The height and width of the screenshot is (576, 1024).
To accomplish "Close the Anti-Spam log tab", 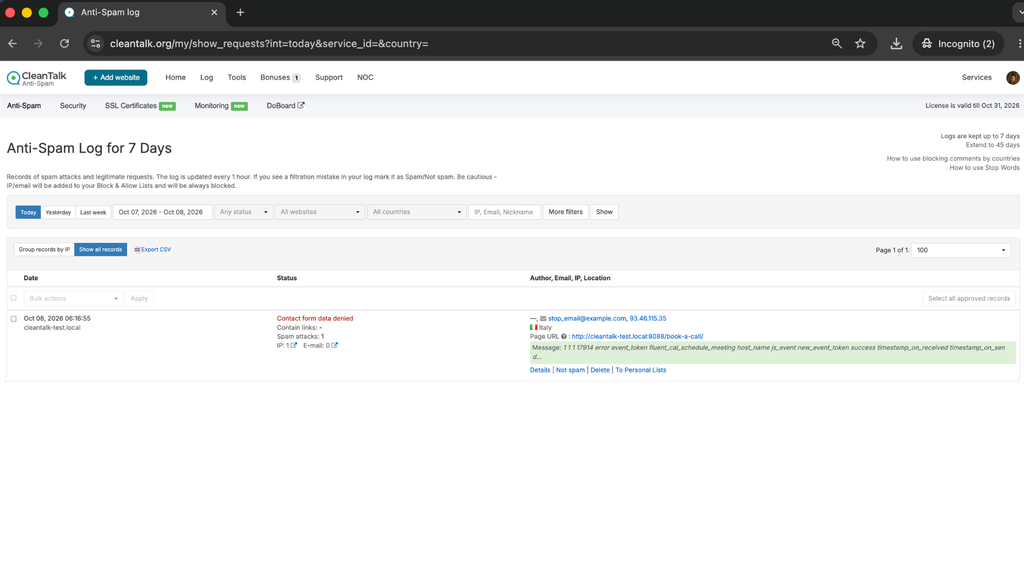I will click(x=214, y=12).
